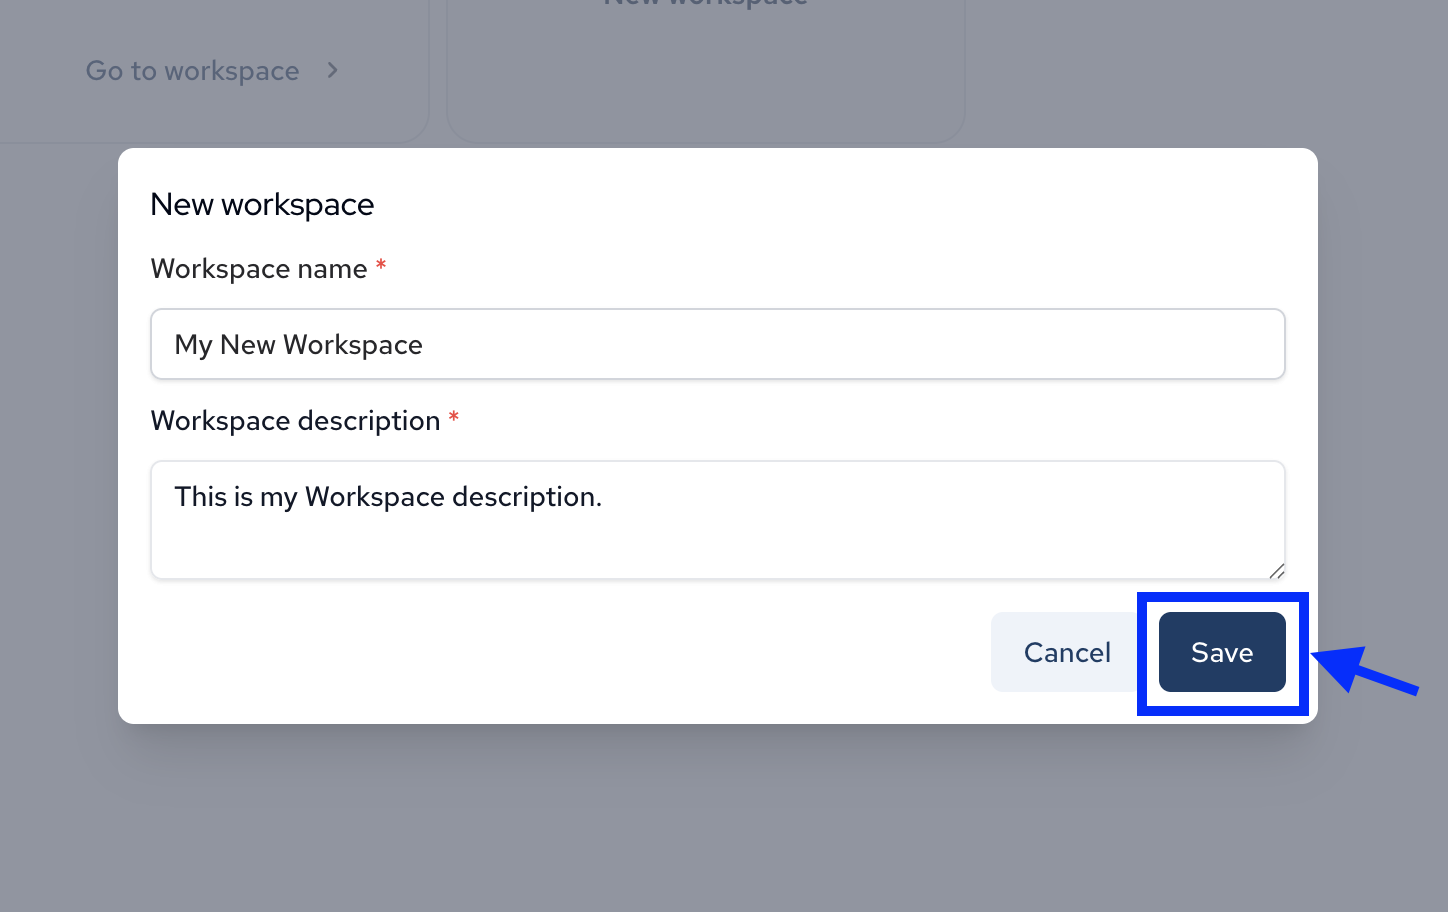Click the resize handle of the description box
The height and width of the screenshot is (912, 1448).
coord(1277,571)
